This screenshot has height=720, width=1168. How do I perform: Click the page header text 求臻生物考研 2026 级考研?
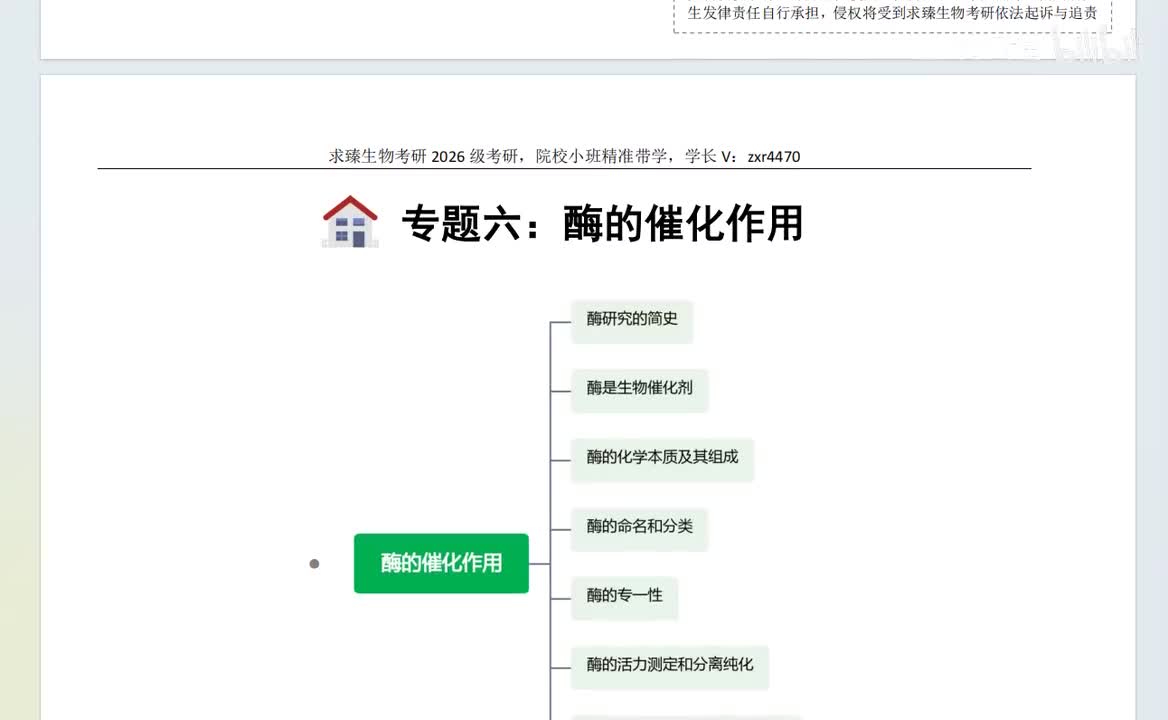point(423,156)
